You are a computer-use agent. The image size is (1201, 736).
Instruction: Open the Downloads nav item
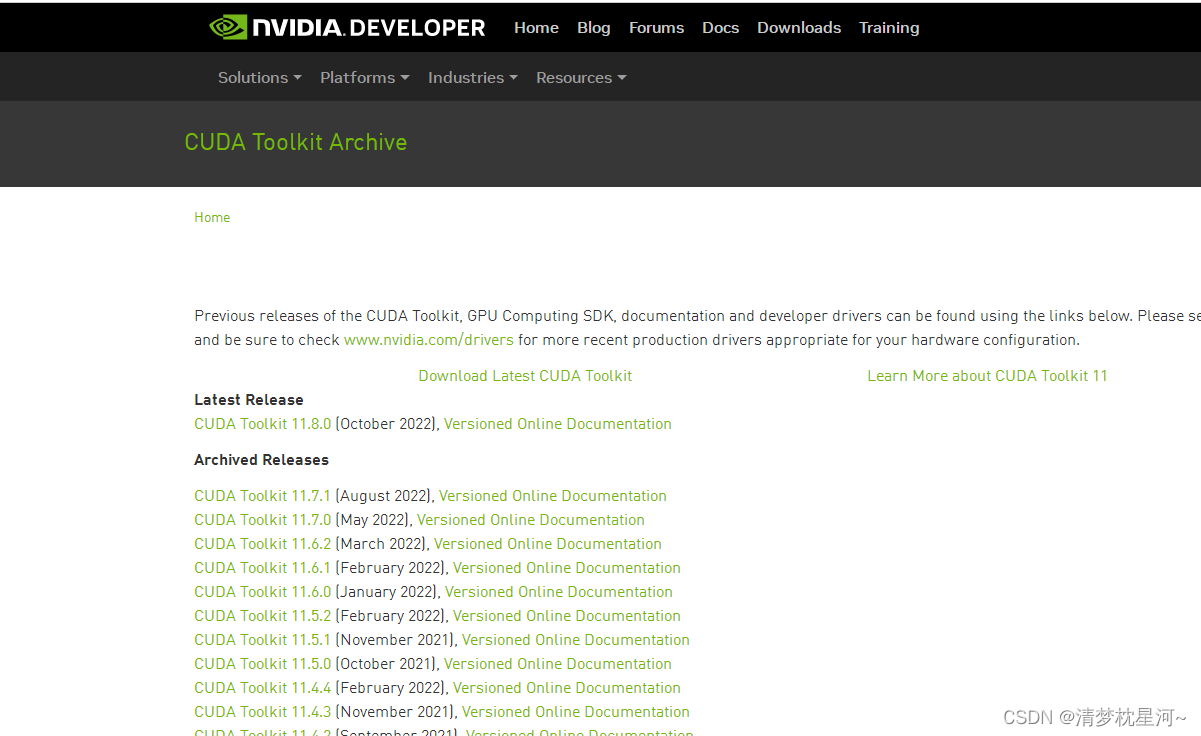click(x=799, y=28)
